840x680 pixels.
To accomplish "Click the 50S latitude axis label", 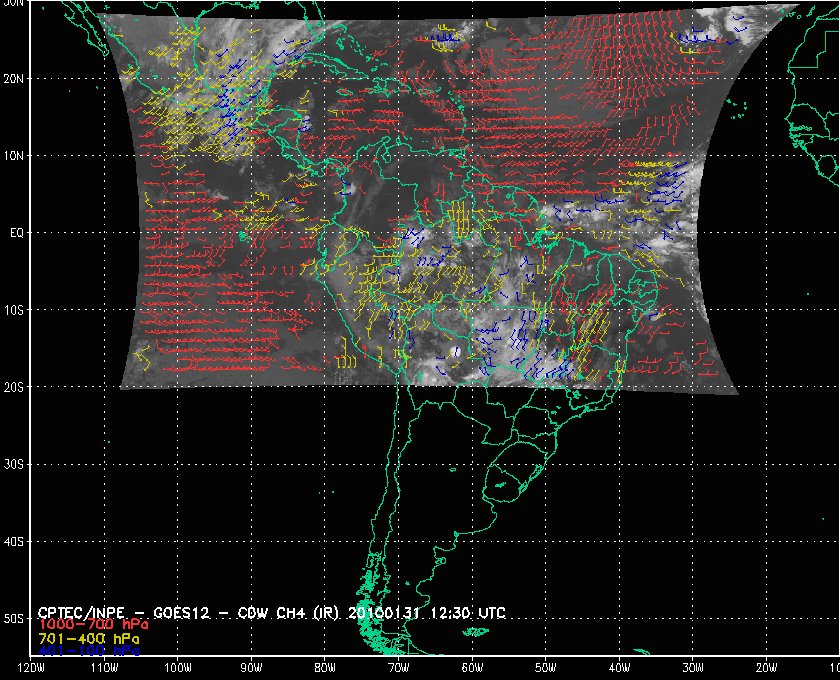I will click(13, 619).
